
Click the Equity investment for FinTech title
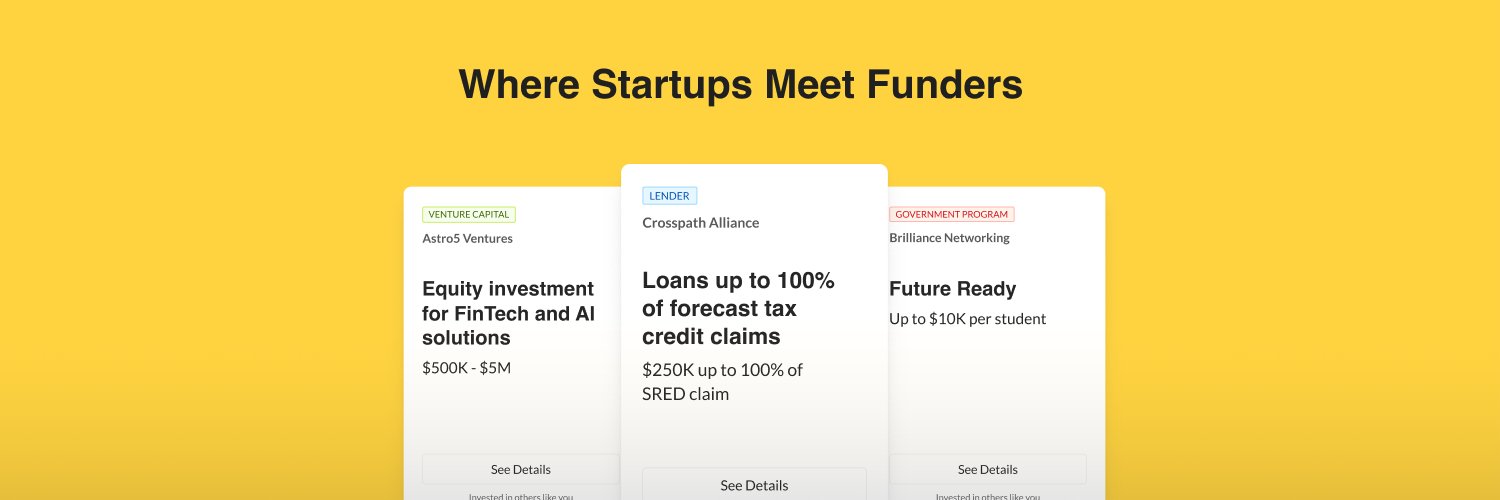[508, 313]
